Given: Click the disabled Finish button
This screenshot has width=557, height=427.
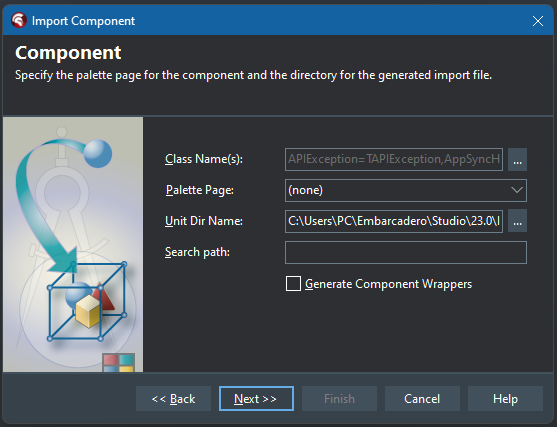Looking at the screenshot, I should 339,399.
